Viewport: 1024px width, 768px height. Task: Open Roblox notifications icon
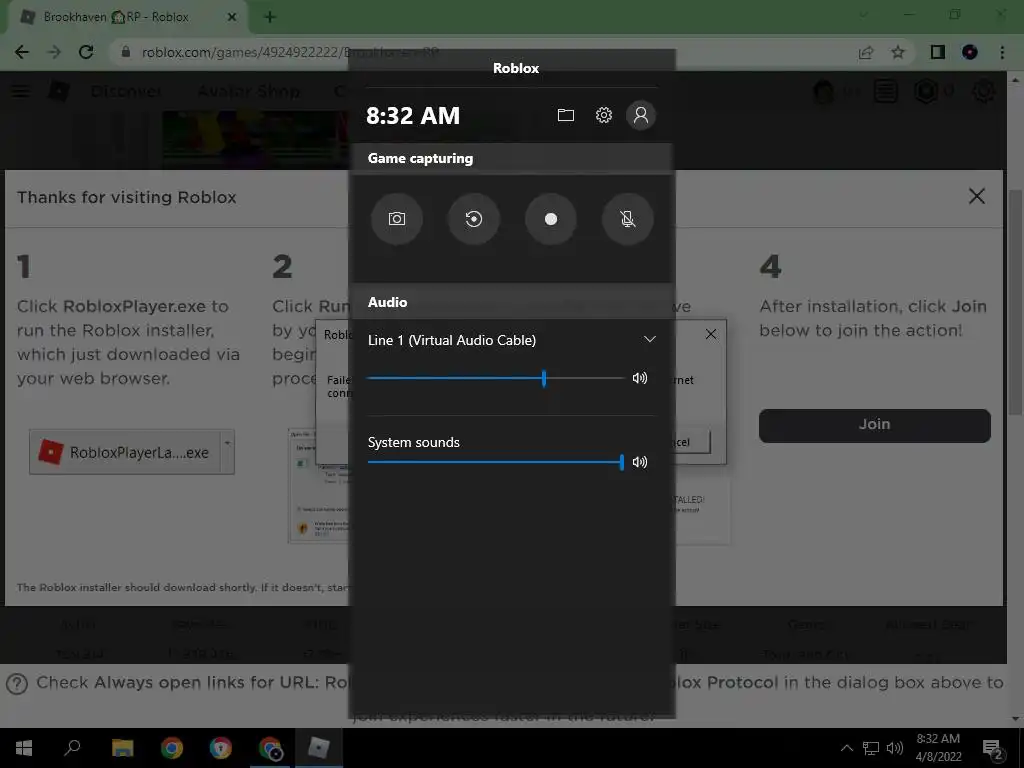coord(886,91)
